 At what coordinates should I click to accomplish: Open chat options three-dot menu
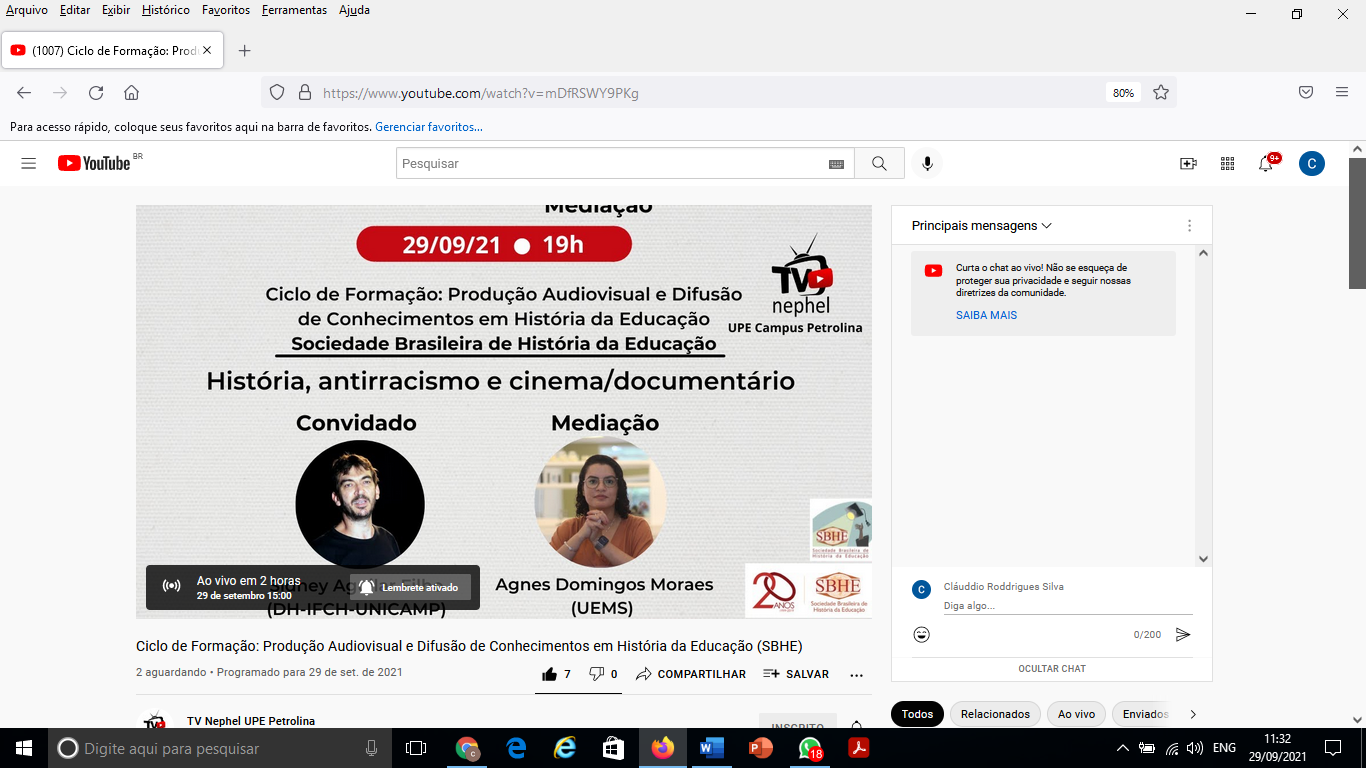click(1189, 226)
